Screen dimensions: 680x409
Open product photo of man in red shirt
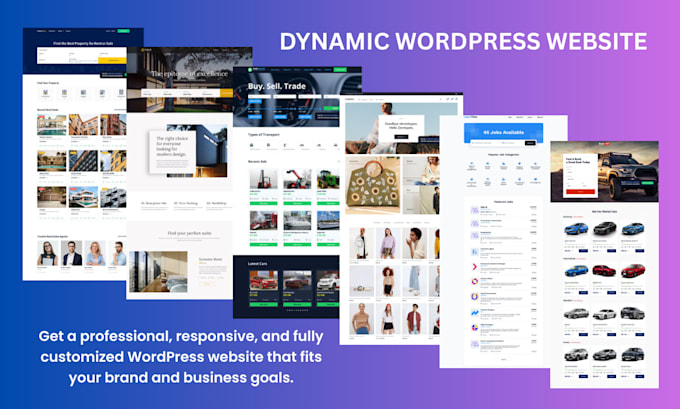pos(414,319)
